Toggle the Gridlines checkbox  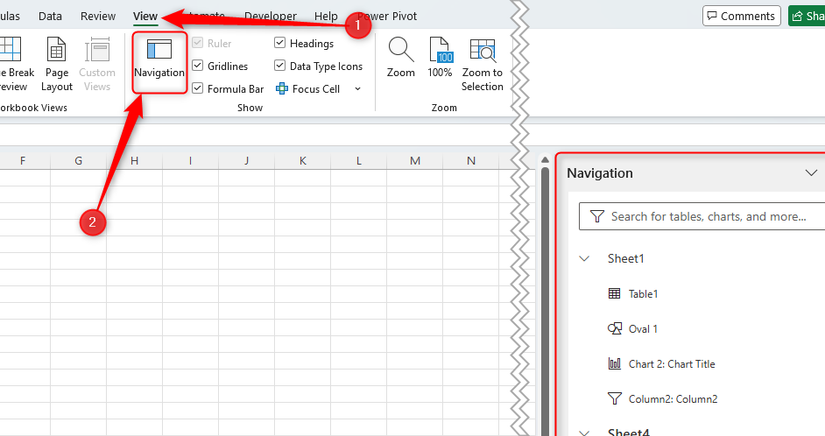tap(198, 66)
